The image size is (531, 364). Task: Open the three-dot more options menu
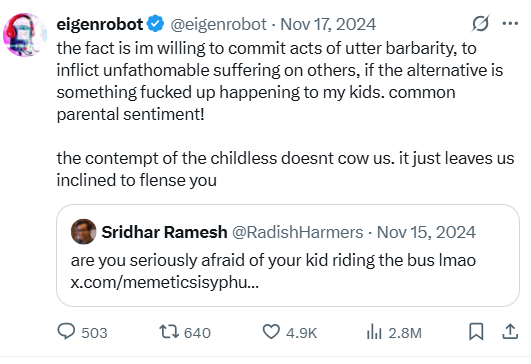(x=510, y=23)
